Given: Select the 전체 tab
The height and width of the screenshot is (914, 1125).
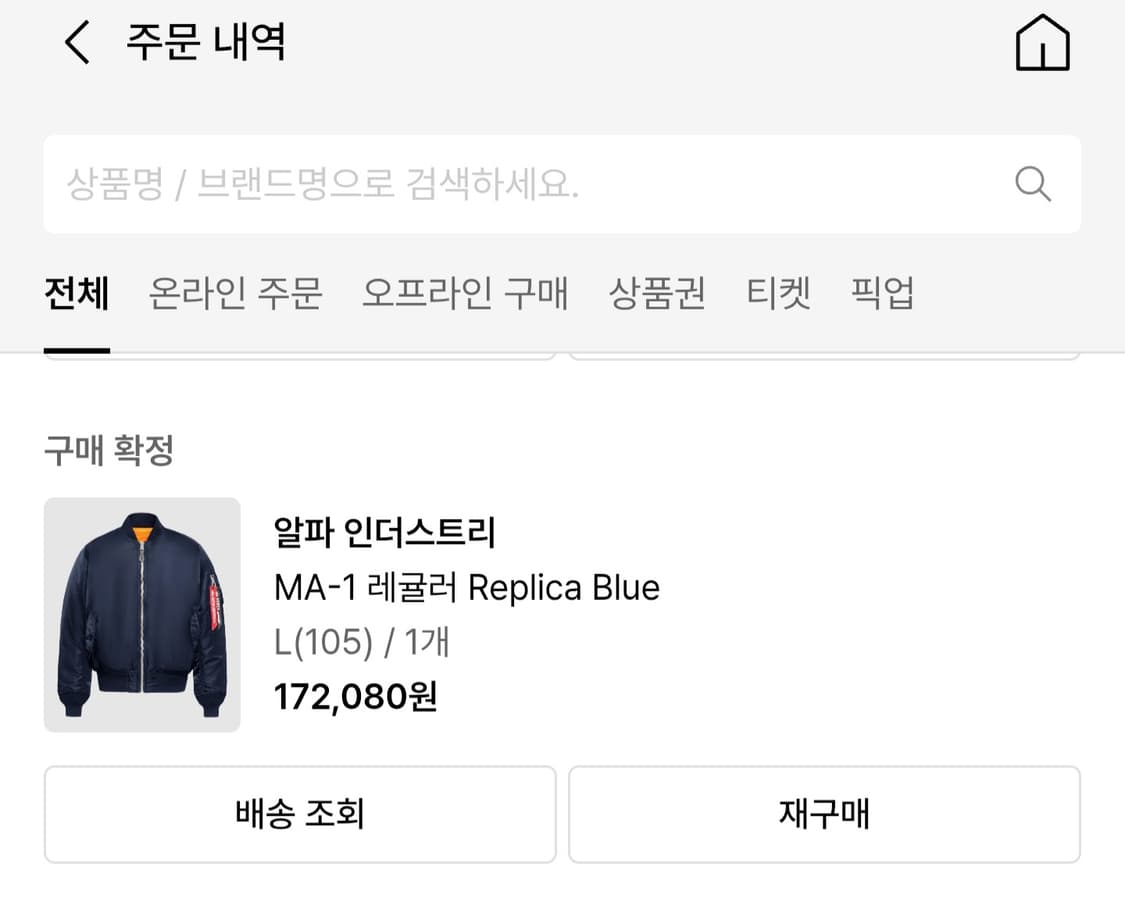Looking at the screenshot, I should 76,294.
